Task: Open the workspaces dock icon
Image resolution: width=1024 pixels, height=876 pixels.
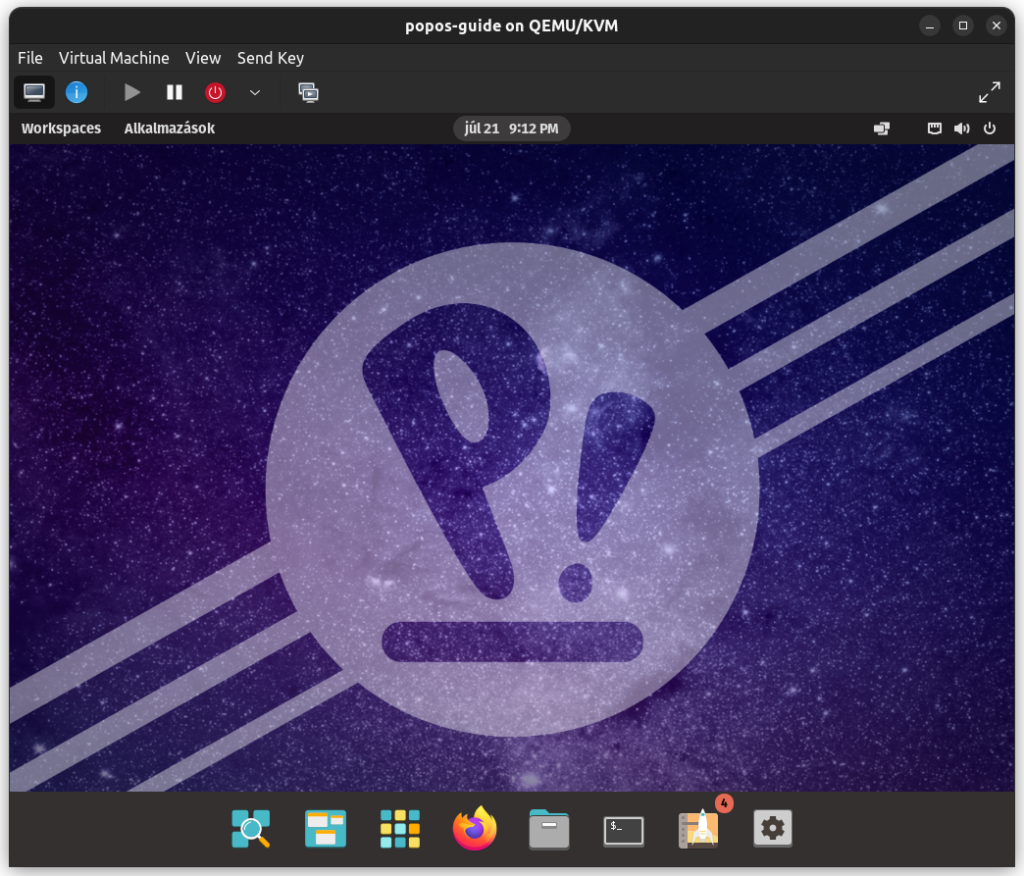Action: pyautogui.click(x=325, y=828)
